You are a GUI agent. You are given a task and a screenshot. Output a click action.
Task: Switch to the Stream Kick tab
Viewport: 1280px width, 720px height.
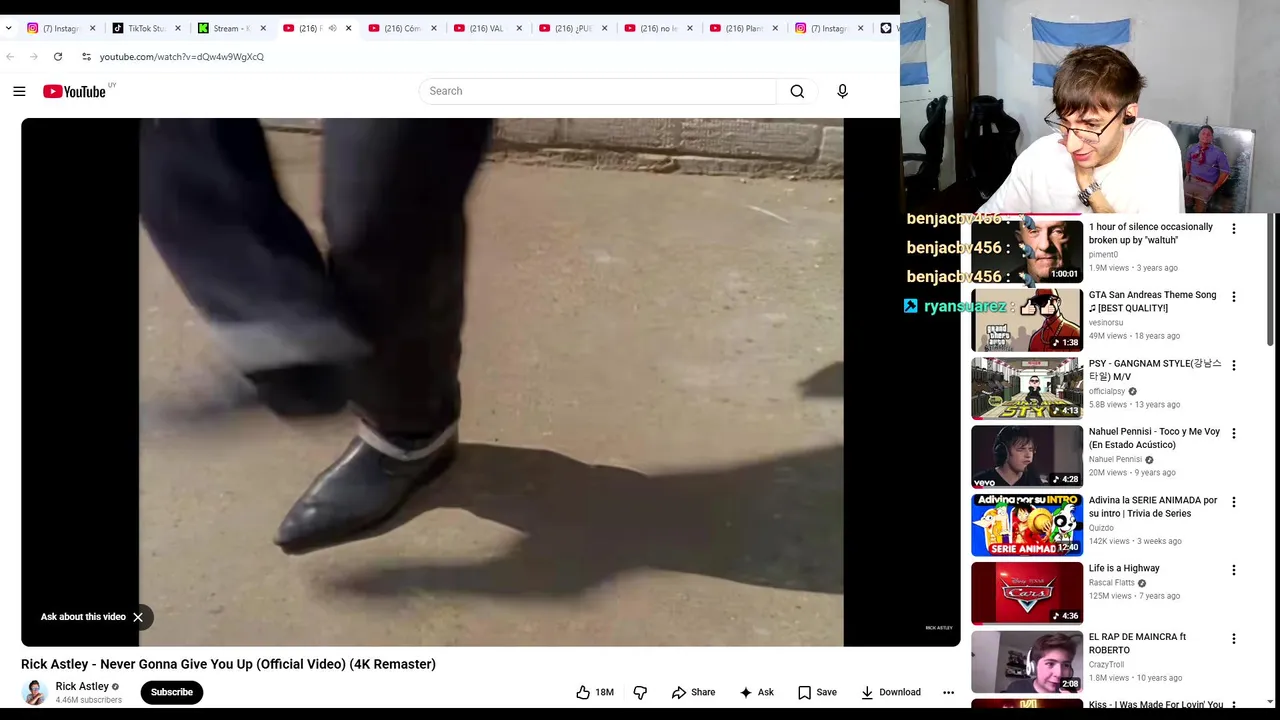[x=230, y=28]
